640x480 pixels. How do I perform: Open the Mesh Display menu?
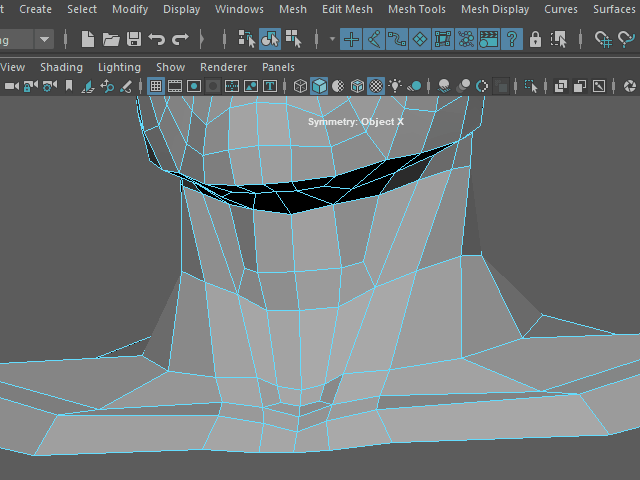pyautogui.click(x=495, y=9)
